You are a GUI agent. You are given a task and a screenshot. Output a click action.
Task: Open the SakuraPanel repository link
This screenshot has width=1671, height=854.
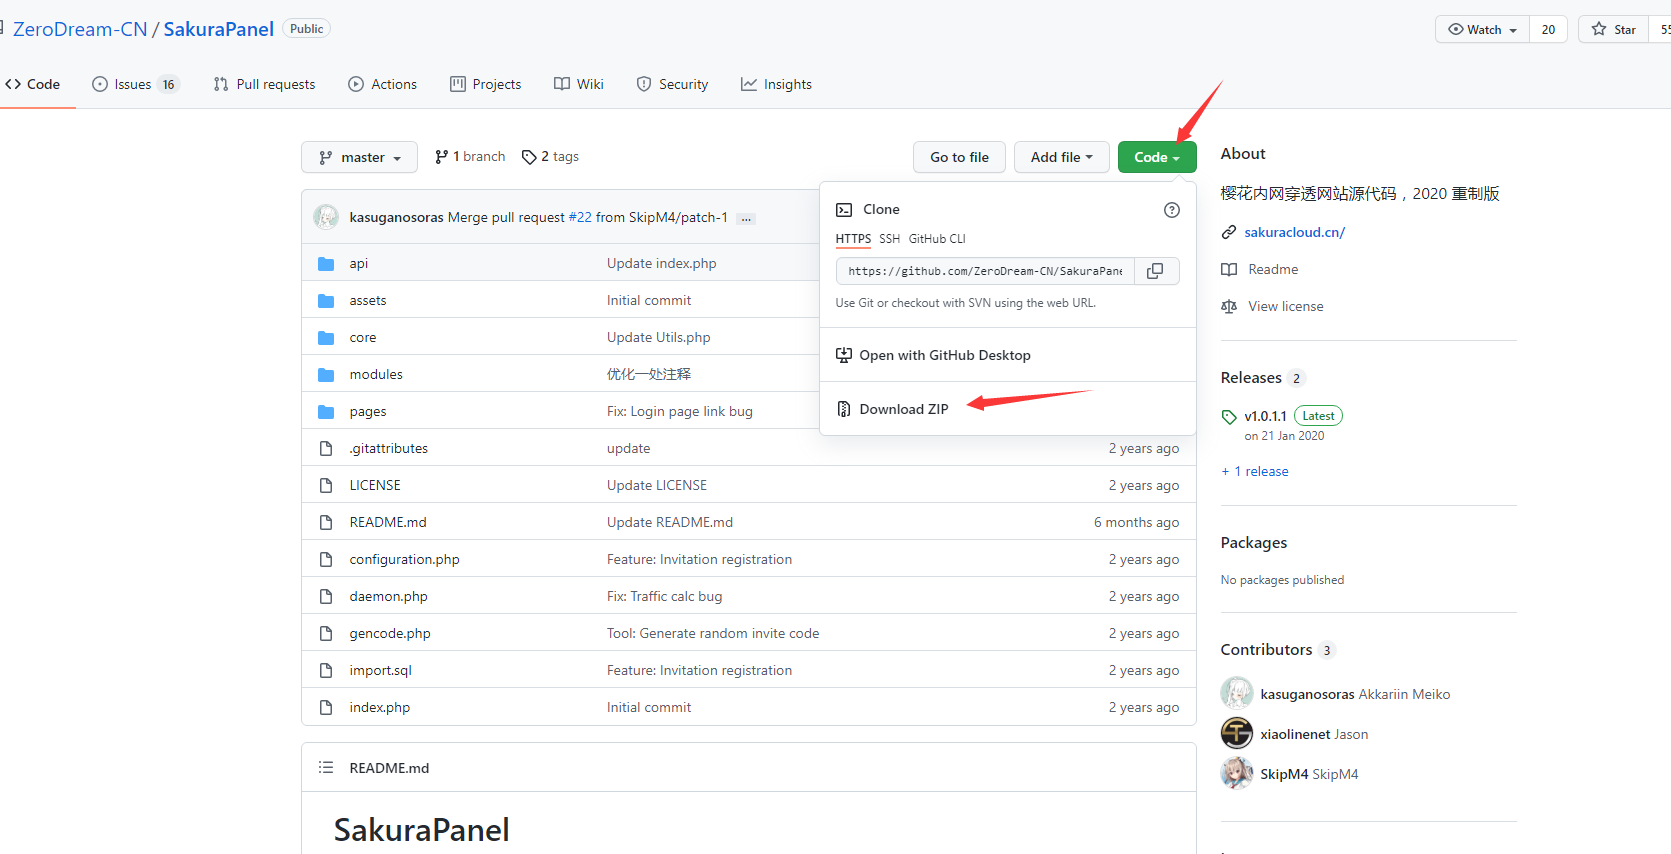(219, 29)
